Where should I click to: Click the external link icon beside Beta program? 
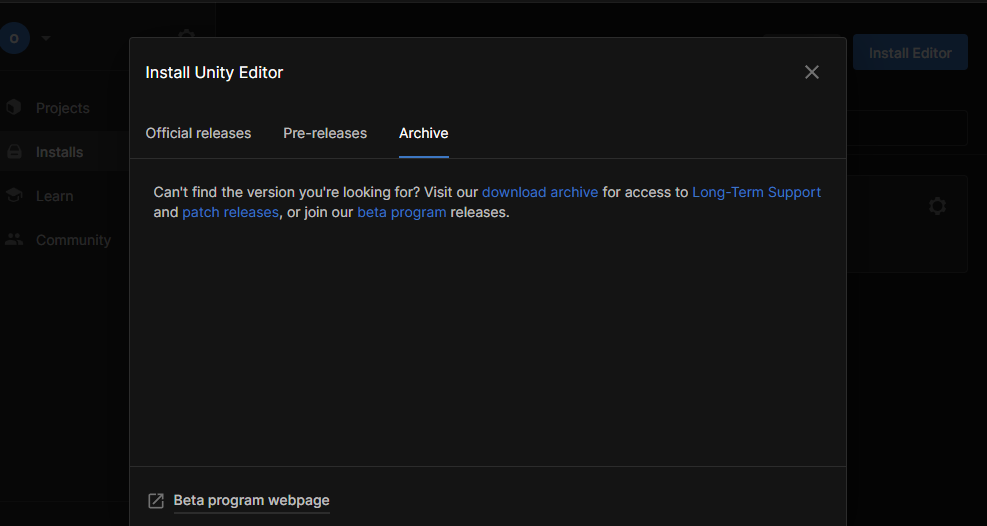(x=155, y=501)
